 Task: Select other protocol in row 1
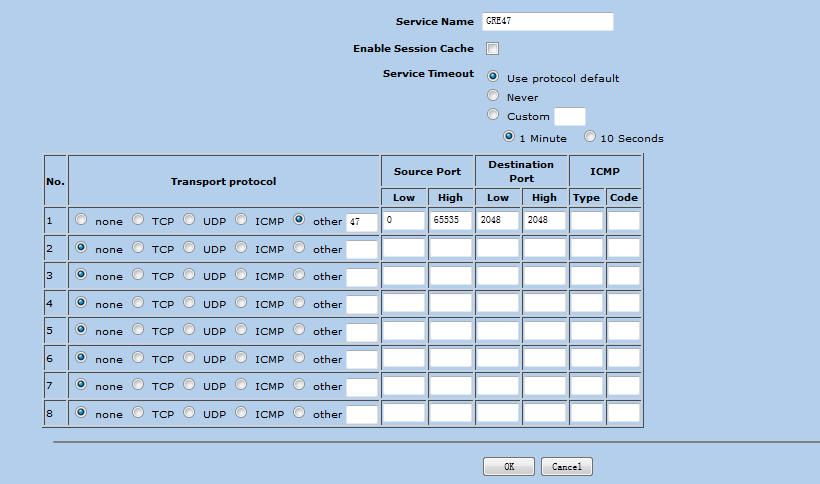pyautogui.click(x=299, y=220)
